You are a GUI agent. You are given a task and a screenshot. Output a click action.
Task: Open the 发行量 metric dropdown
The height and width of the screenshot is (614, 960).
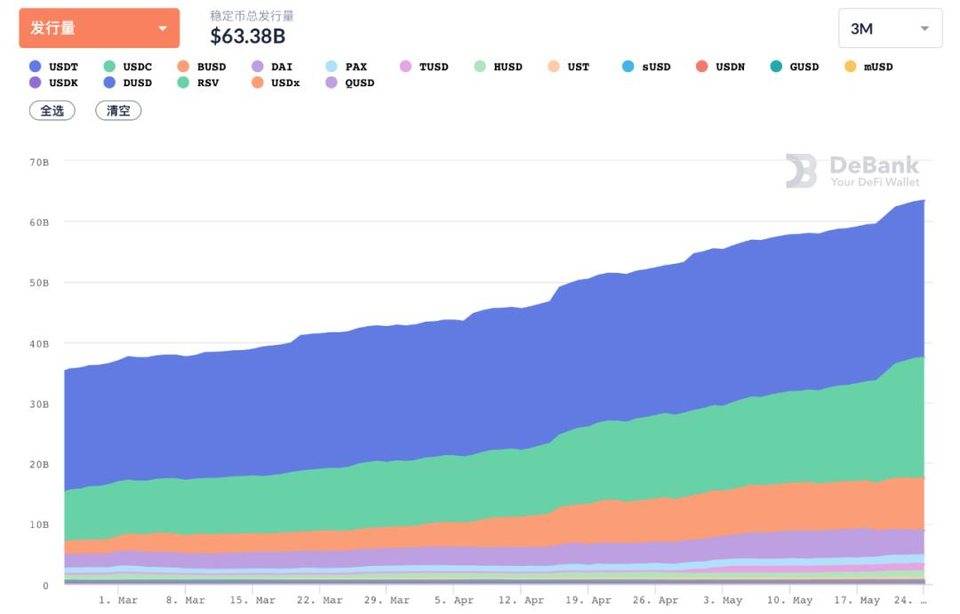tap(98, 28)
